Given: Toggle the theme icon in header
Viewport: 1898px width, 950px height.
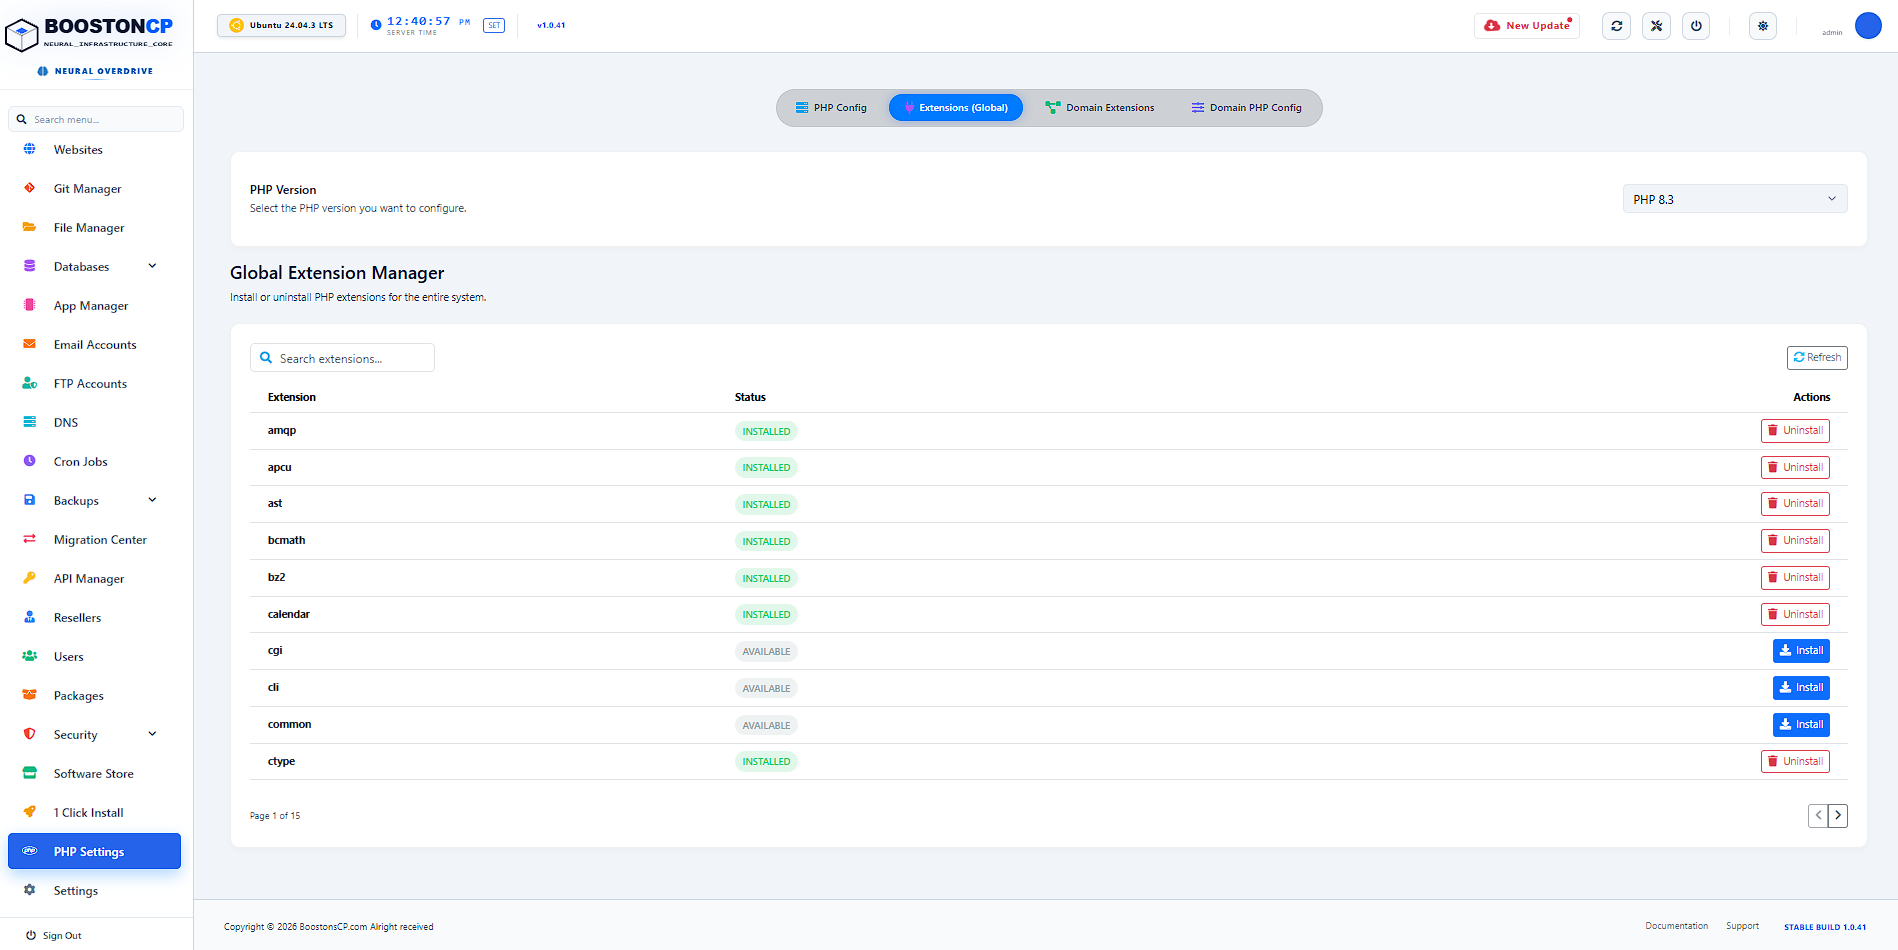Looking at the screenshot, I should click(x=1763, y=26).
